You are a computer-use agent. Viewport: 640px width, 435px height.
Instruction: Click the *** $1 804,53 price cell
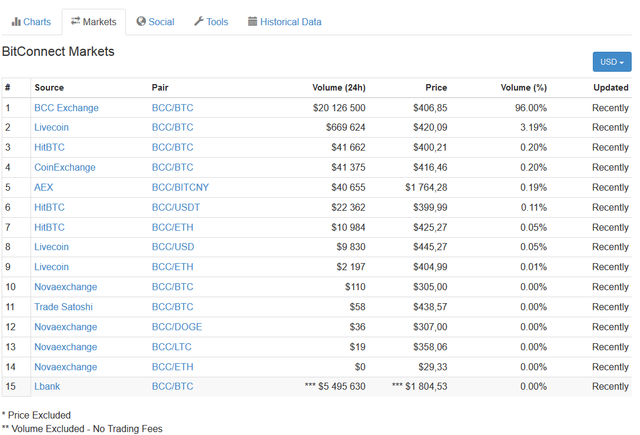tap(420, 386)
